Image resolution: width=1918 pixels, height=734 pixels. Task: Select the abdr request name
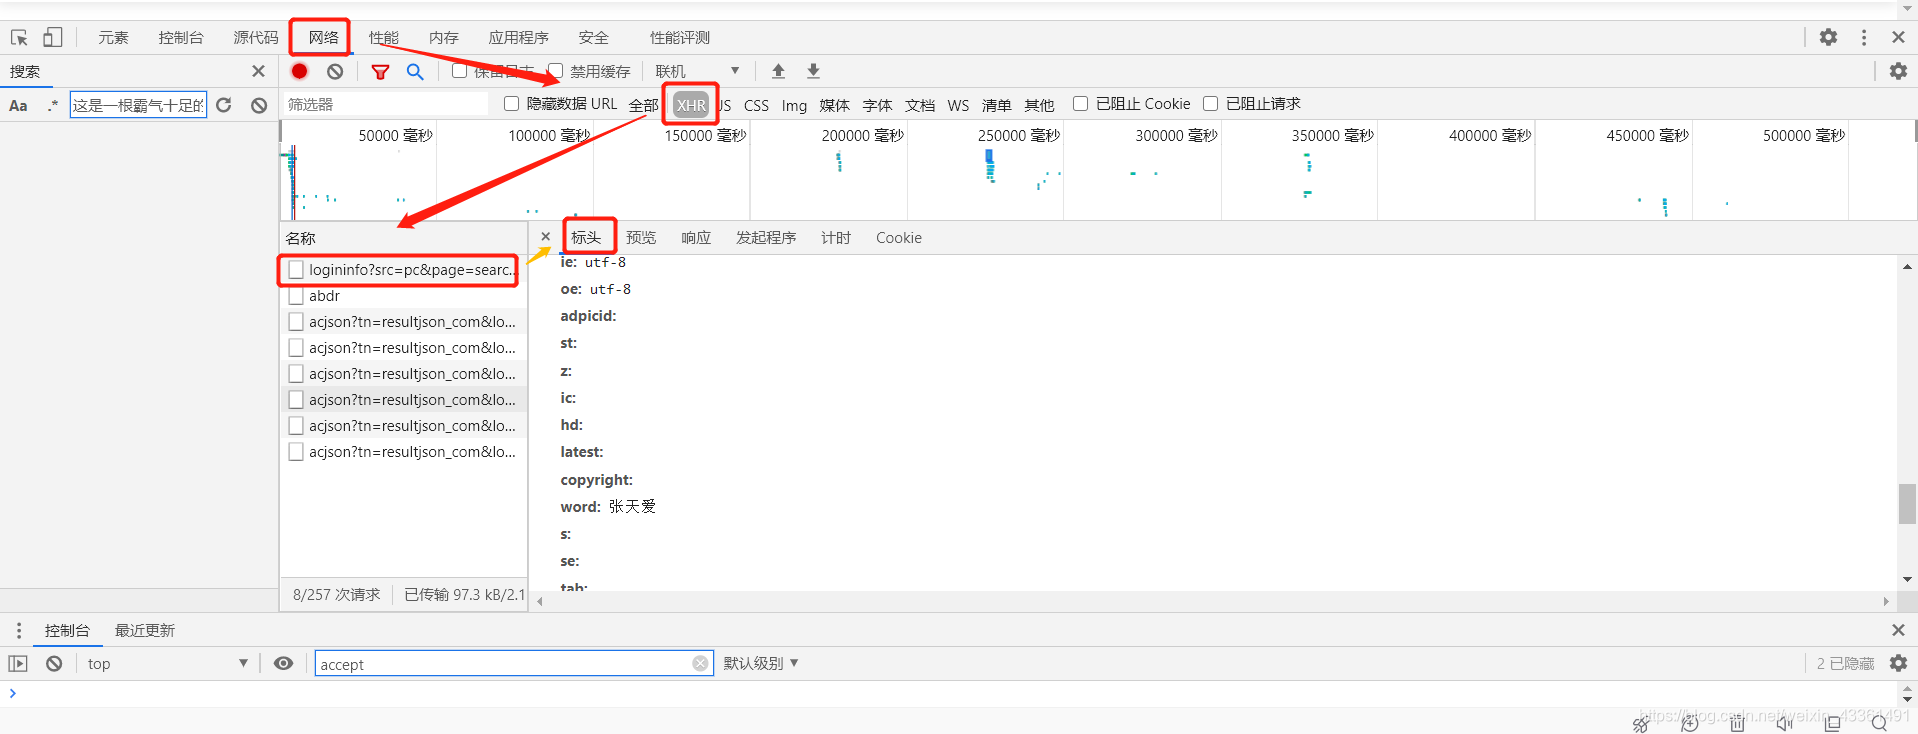324,295
